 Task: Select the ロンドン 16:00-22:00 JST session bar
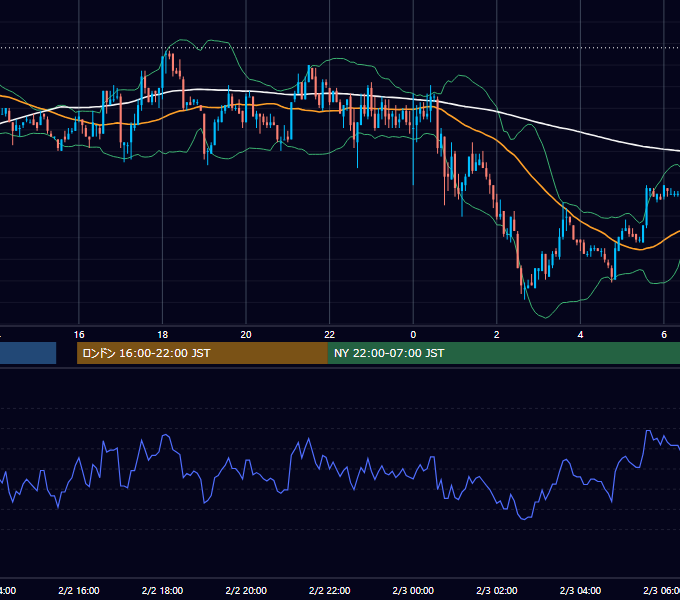[x=202, y=353]
